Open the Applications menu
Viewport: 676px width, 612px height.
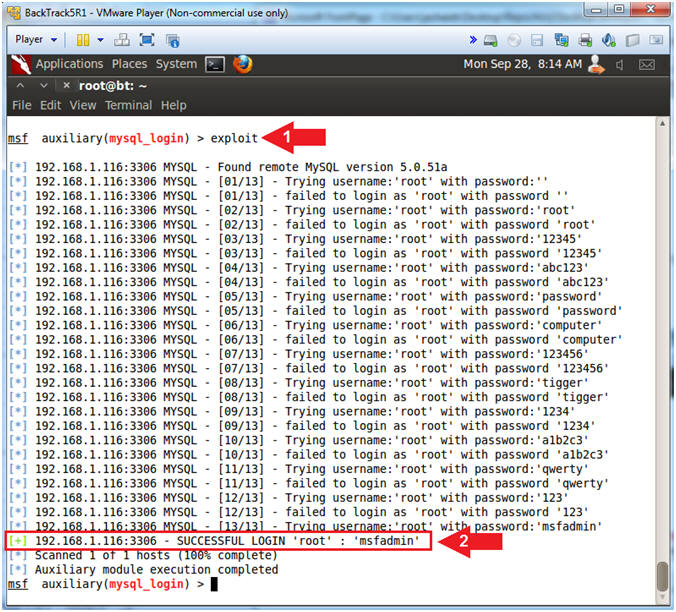click(x=69, y=64)
